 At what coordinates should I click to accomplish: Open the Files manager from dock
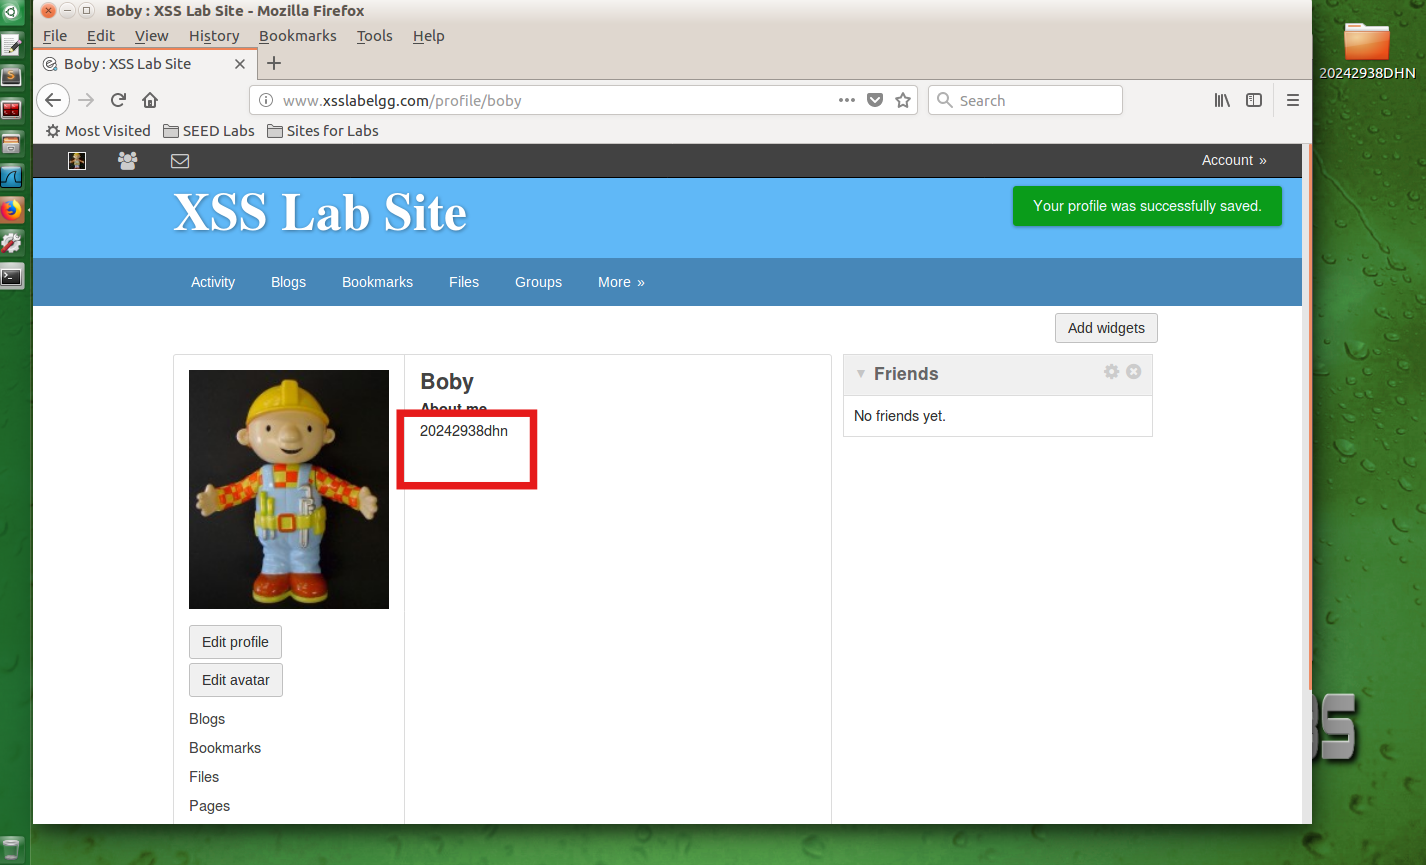[x=11, y=144]
